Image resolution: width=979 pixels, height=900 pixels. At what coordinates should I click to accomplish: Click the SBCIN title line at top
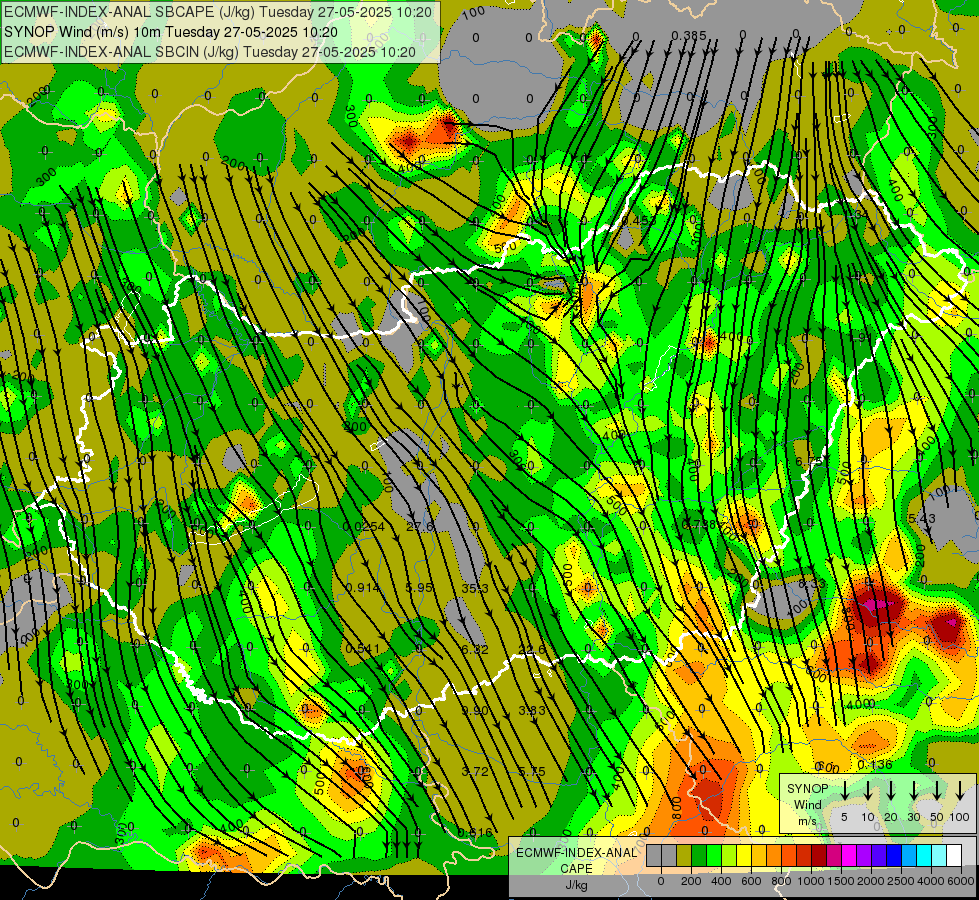(210, 52)
